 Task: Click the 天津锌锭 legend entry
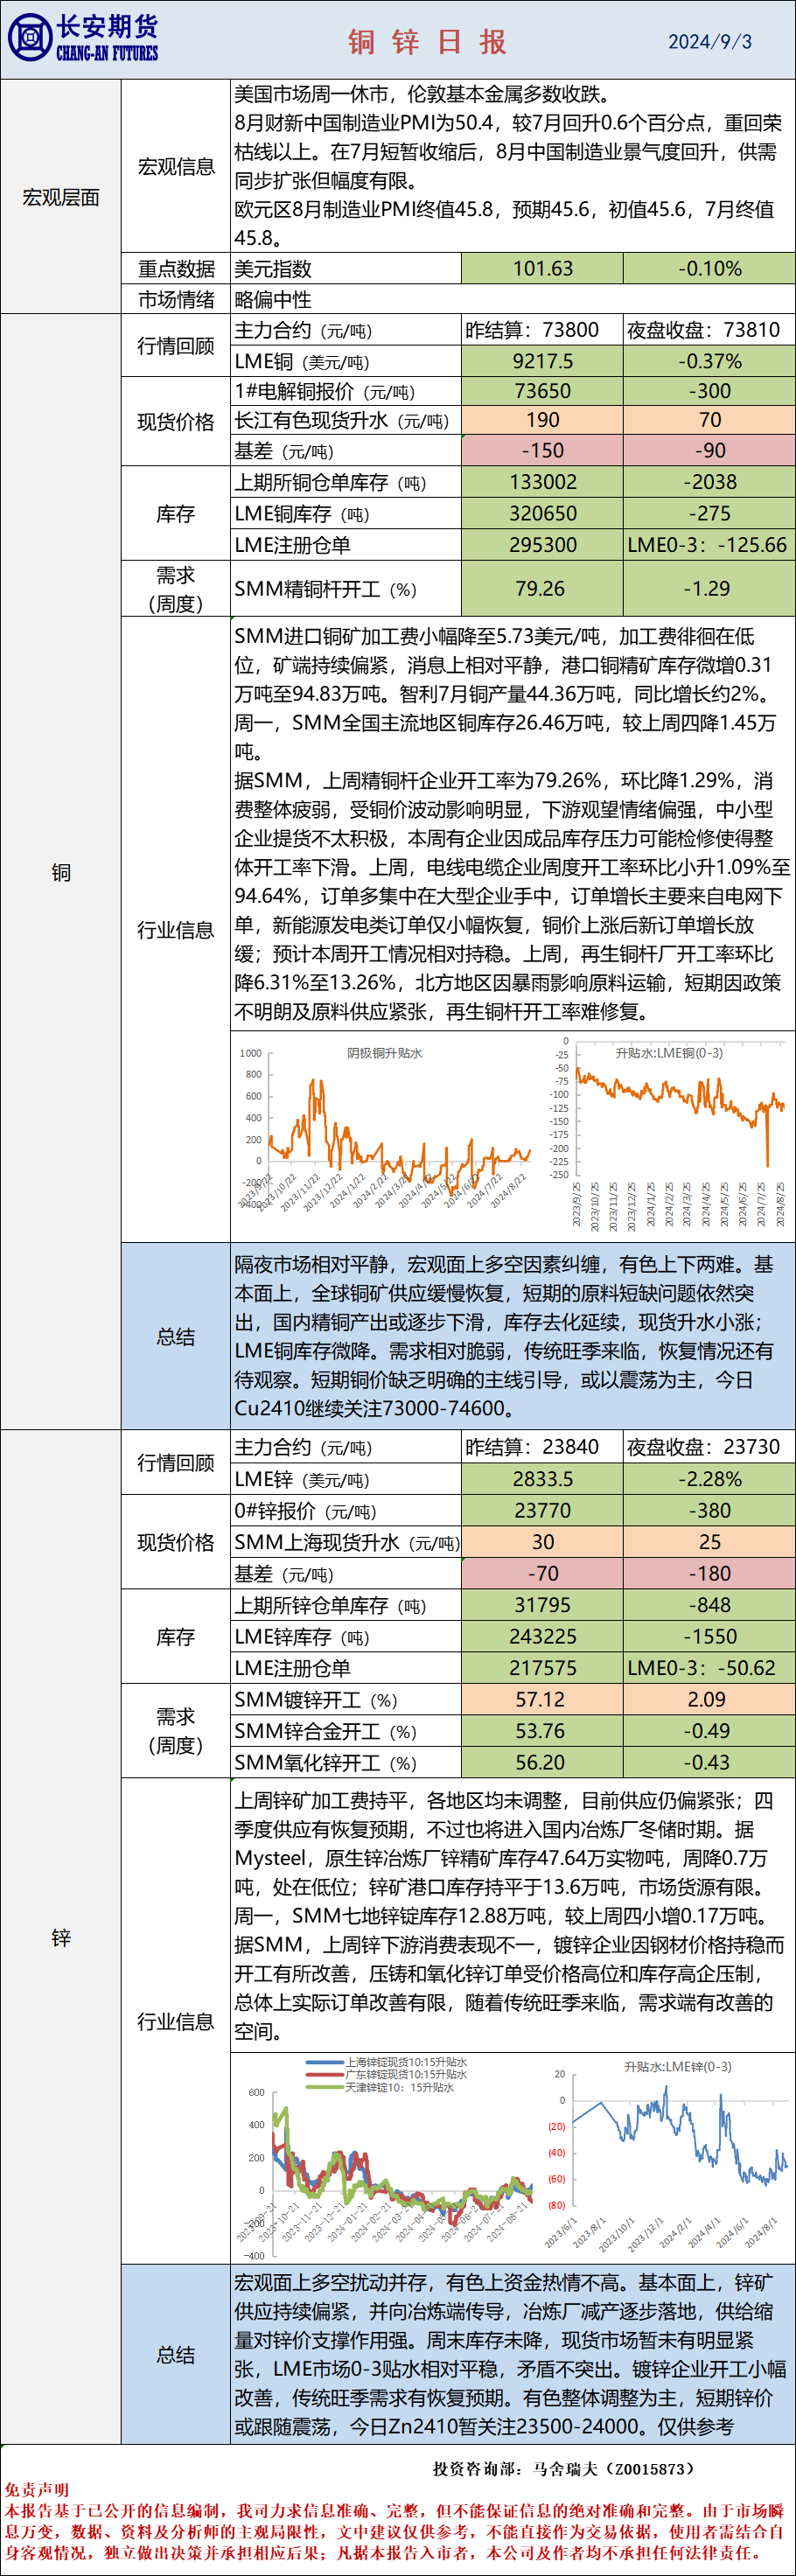pos(380,2087)
